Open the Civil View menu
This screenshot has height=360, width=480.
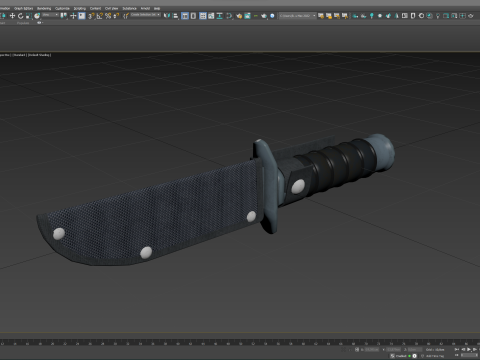(111, 8)
